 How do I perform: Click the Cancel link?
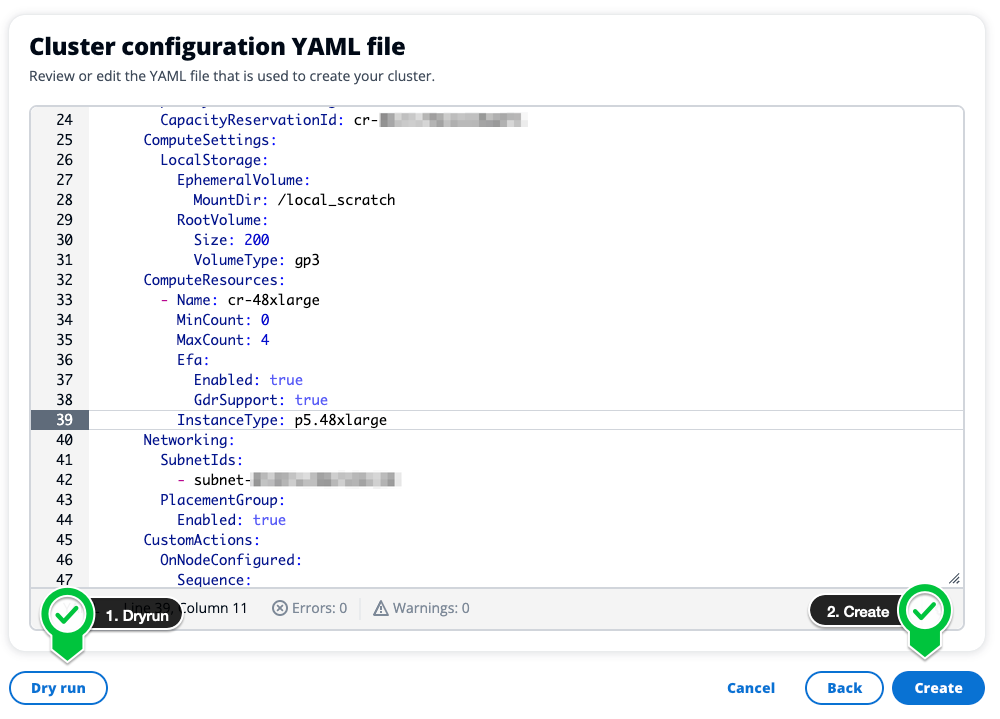click(751, 688)
